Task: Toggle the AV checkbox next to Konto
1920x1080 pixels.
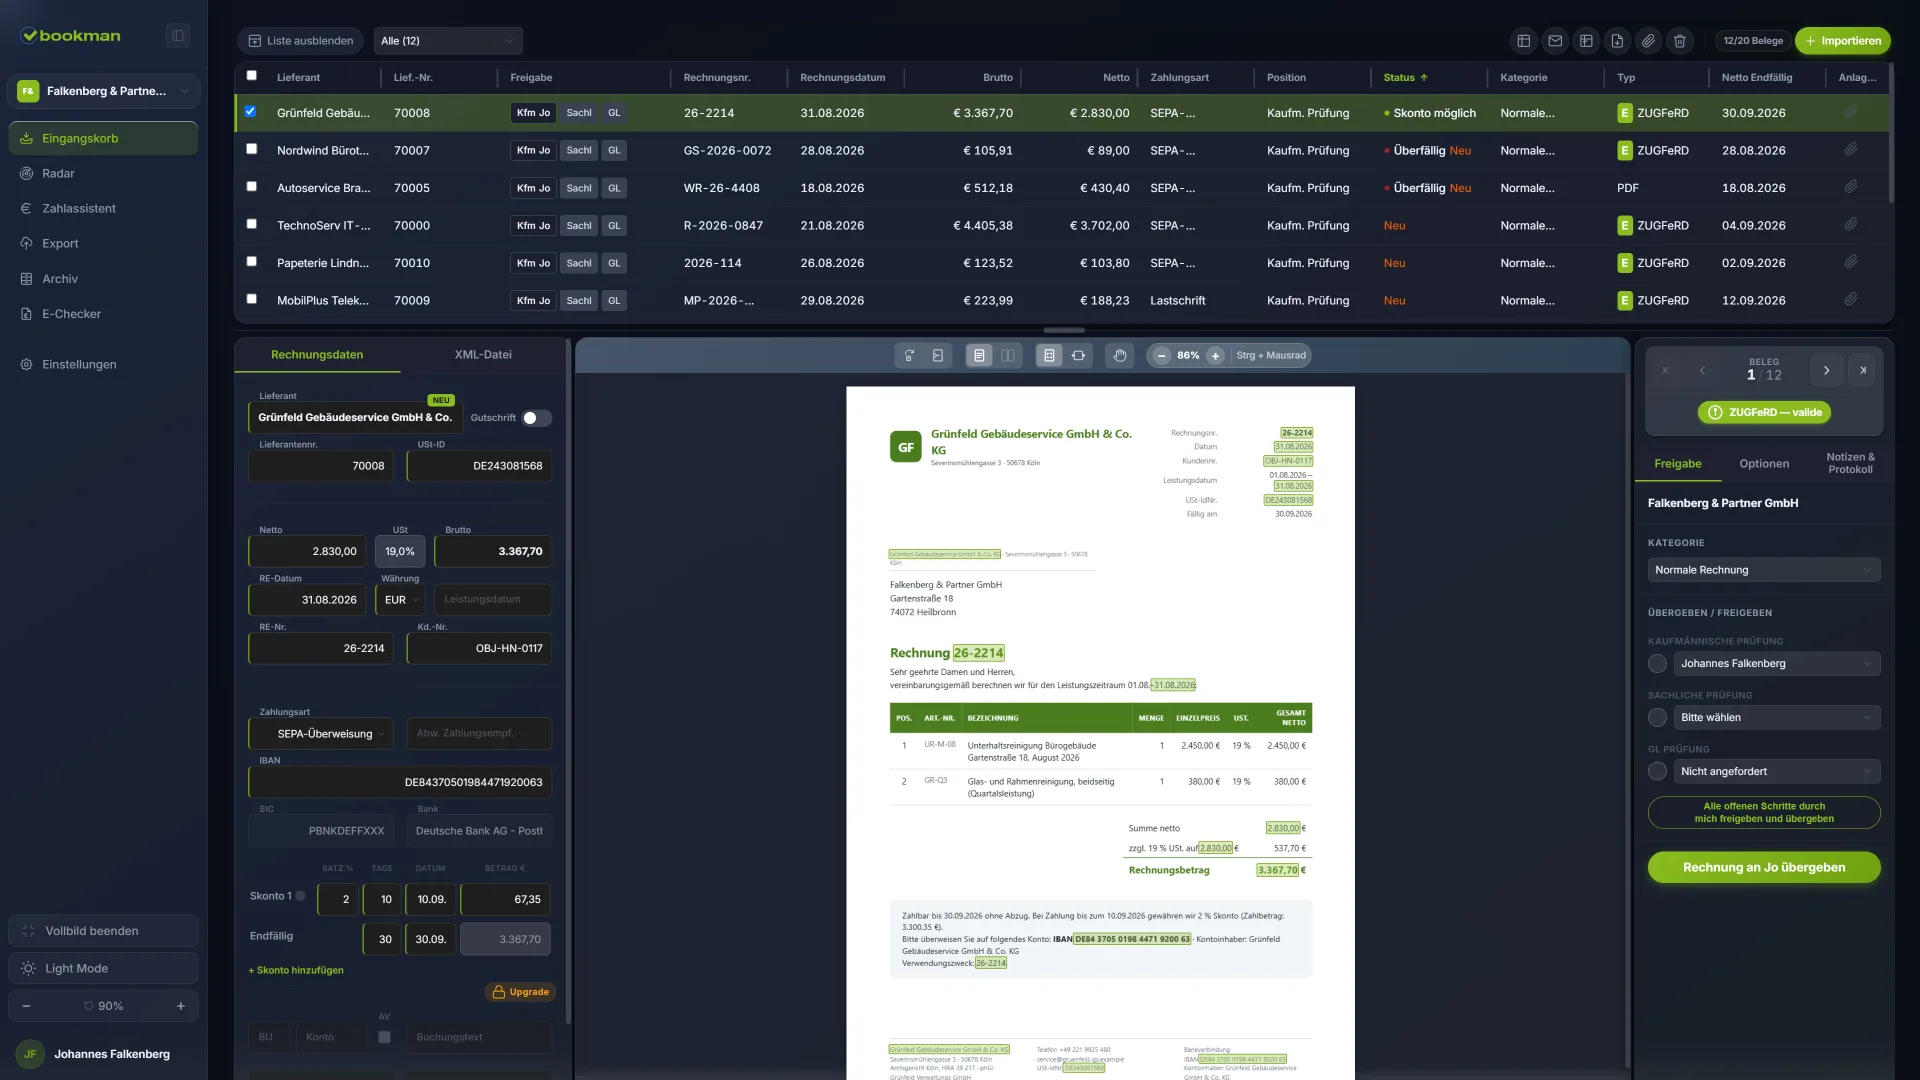Action: tap(384, 1037)
